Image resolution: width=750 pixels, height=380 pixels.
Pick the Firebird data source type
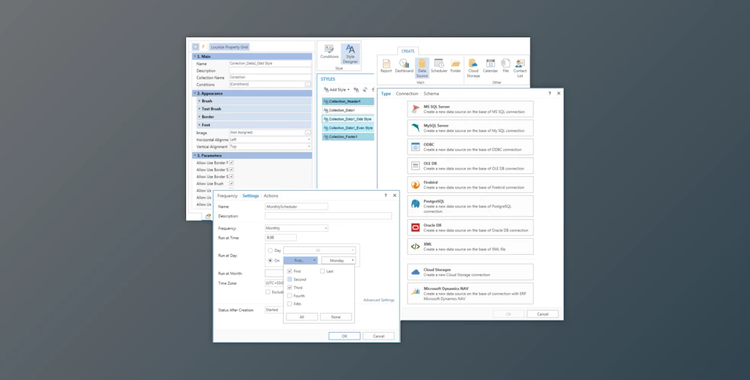click(470, 185)
